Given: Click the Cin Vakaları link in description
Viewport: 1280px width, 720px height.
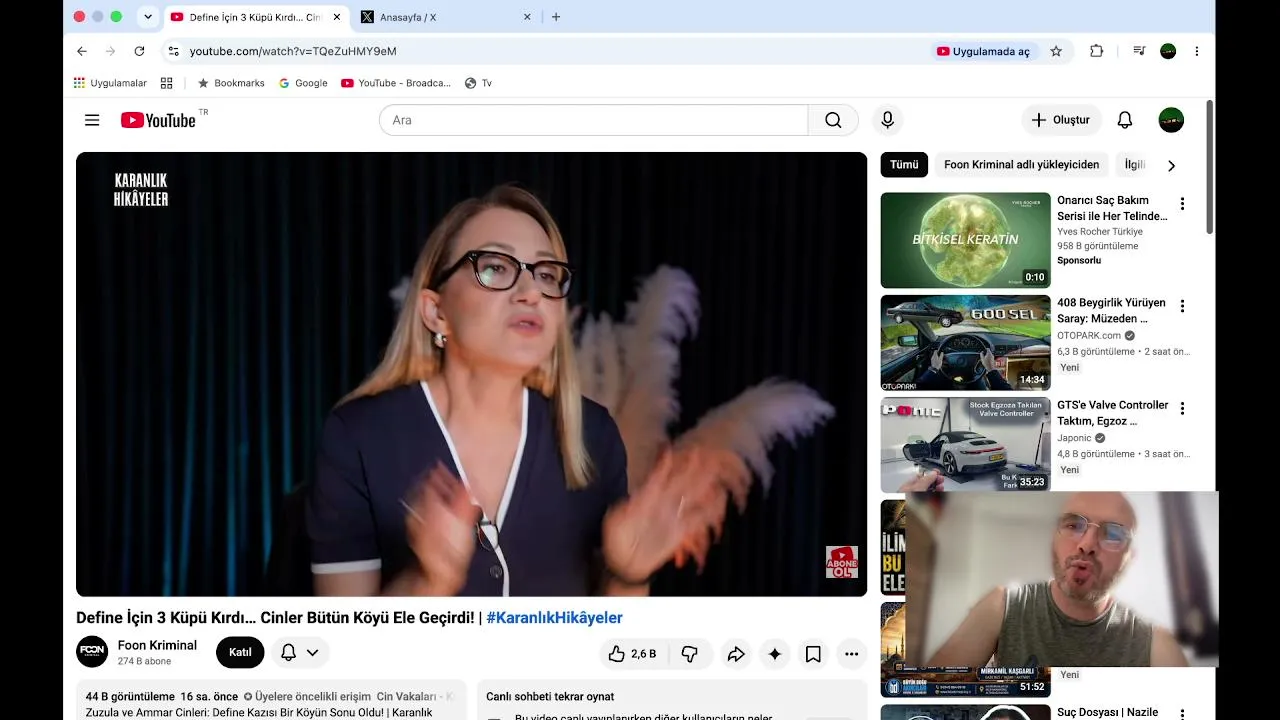Looking at the screenshot, I should coord(406,696).
